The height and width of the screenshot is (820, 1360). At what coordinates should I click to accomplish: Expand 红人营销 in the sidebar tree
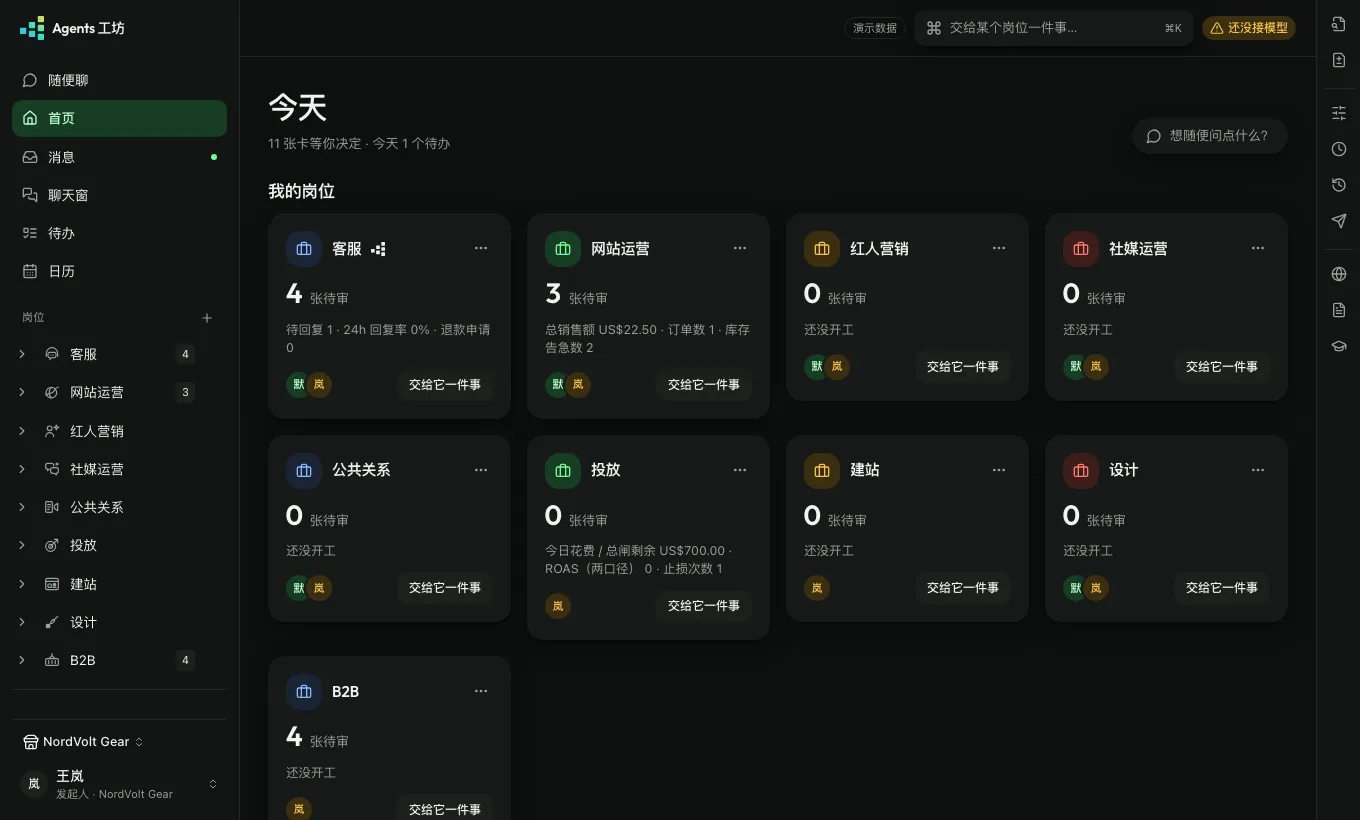(x=22, y=431)
